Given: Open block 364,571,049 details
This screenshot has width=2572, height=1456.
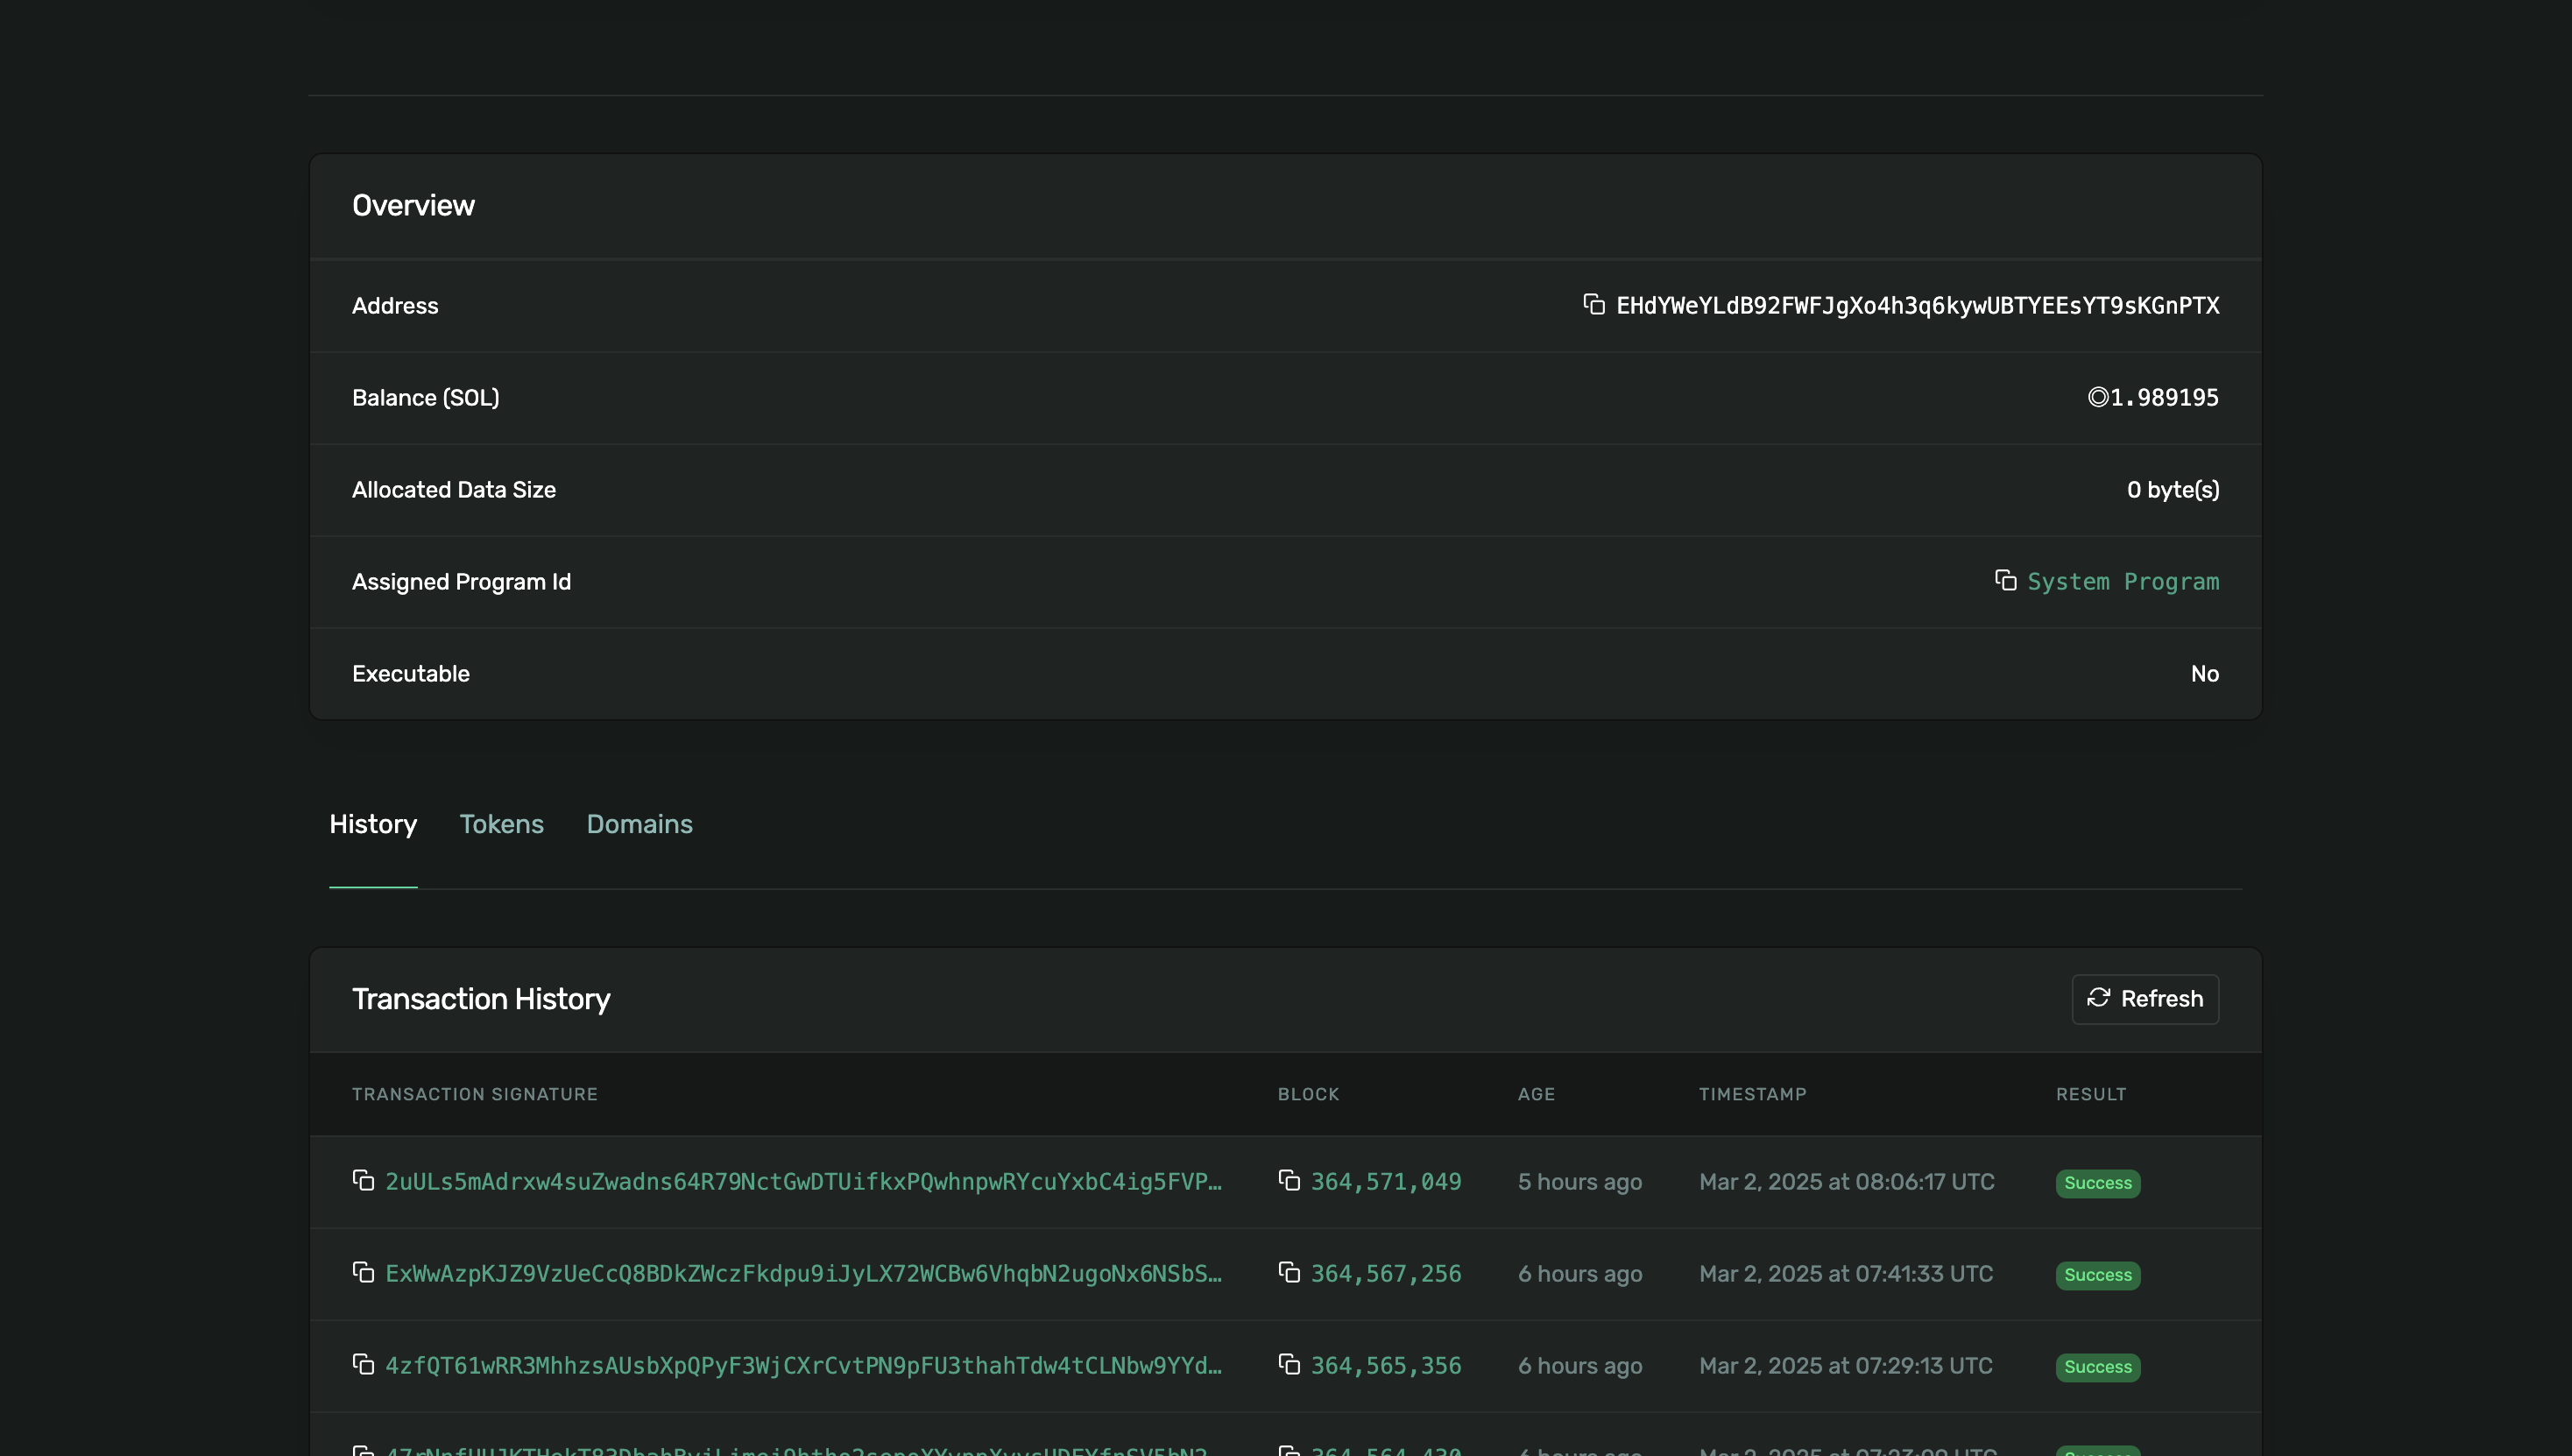Looking at the screenshot, I should pos(1386,1182).
